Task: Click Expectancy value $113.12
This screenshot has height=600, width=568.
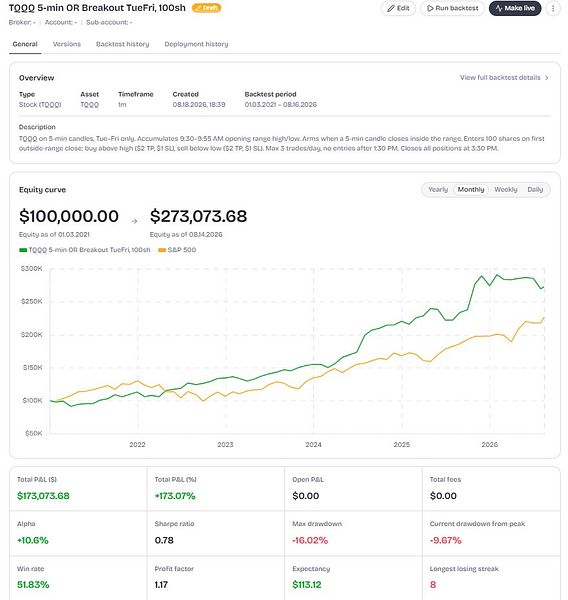Action: click(307, 585)
